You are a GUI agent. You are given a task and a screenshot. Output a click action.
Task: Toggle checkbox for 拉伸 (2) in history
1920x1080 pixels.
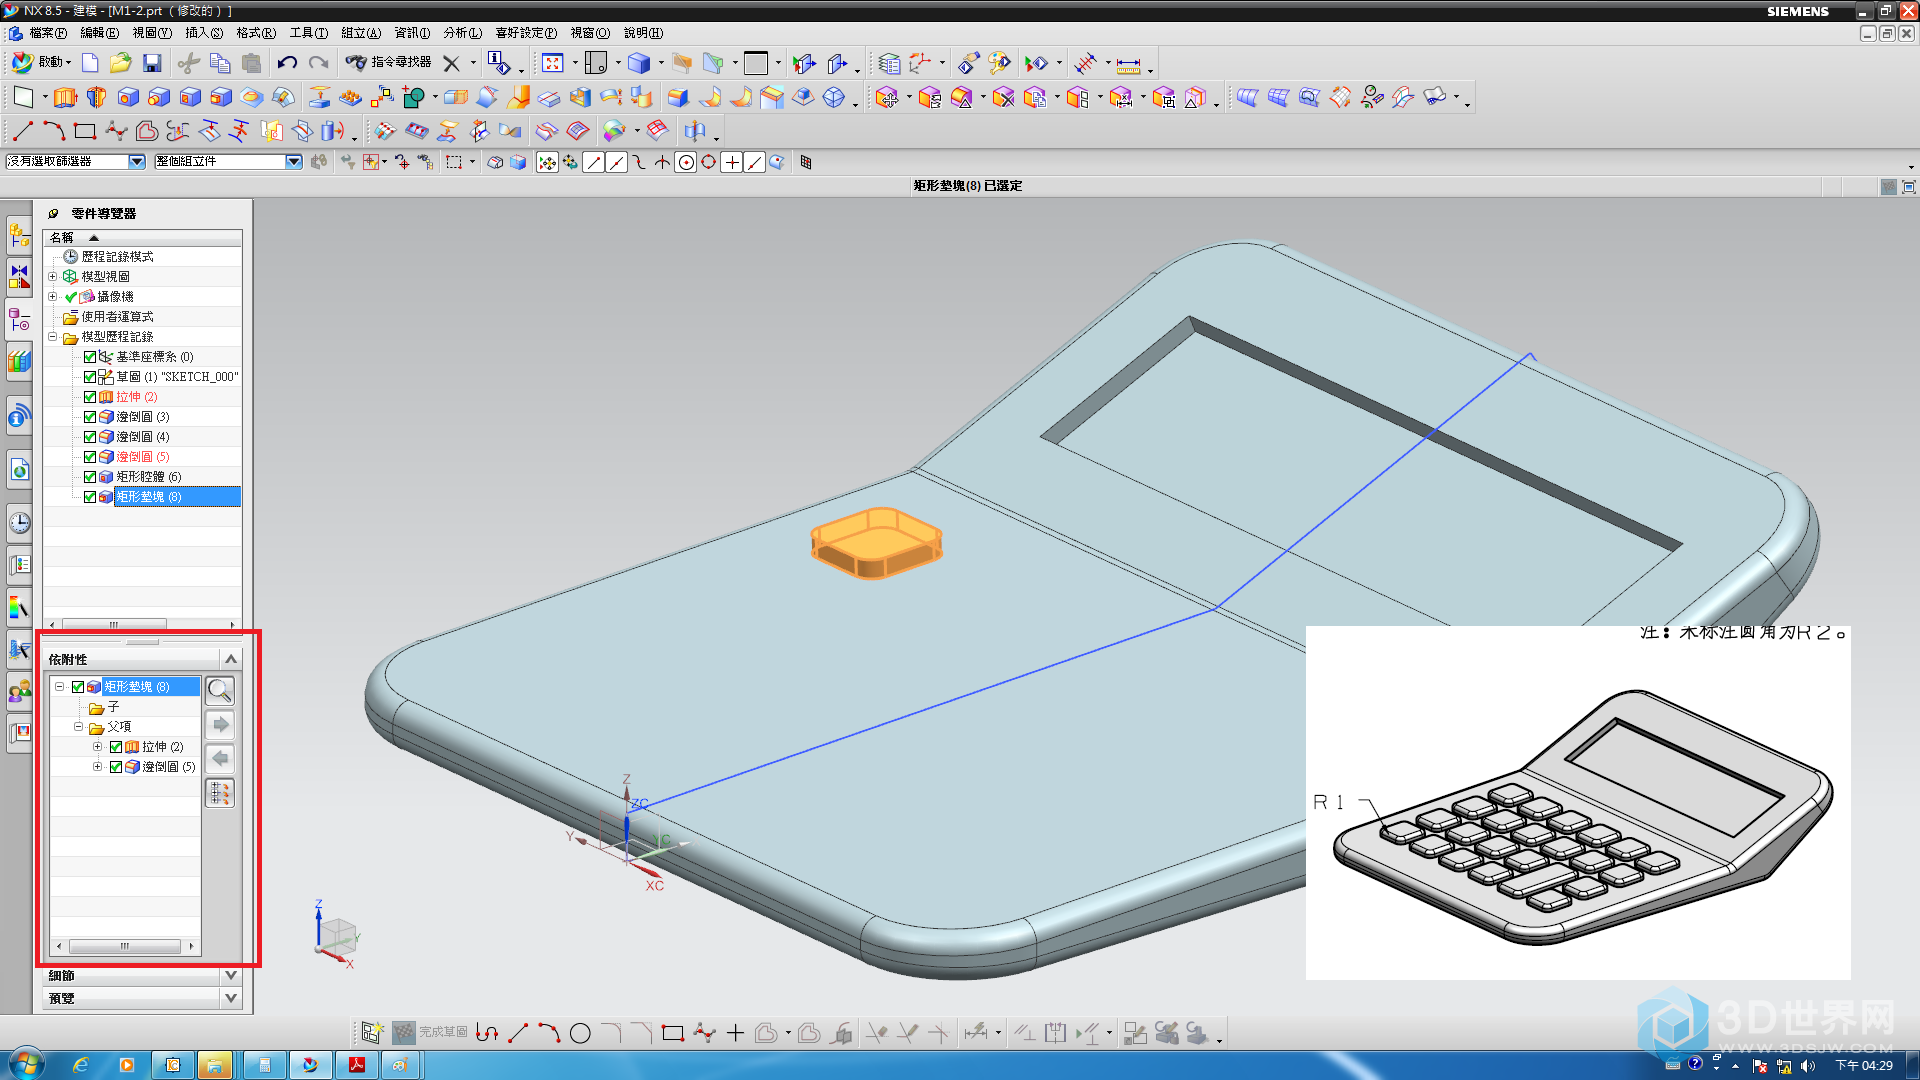[90, 397]
